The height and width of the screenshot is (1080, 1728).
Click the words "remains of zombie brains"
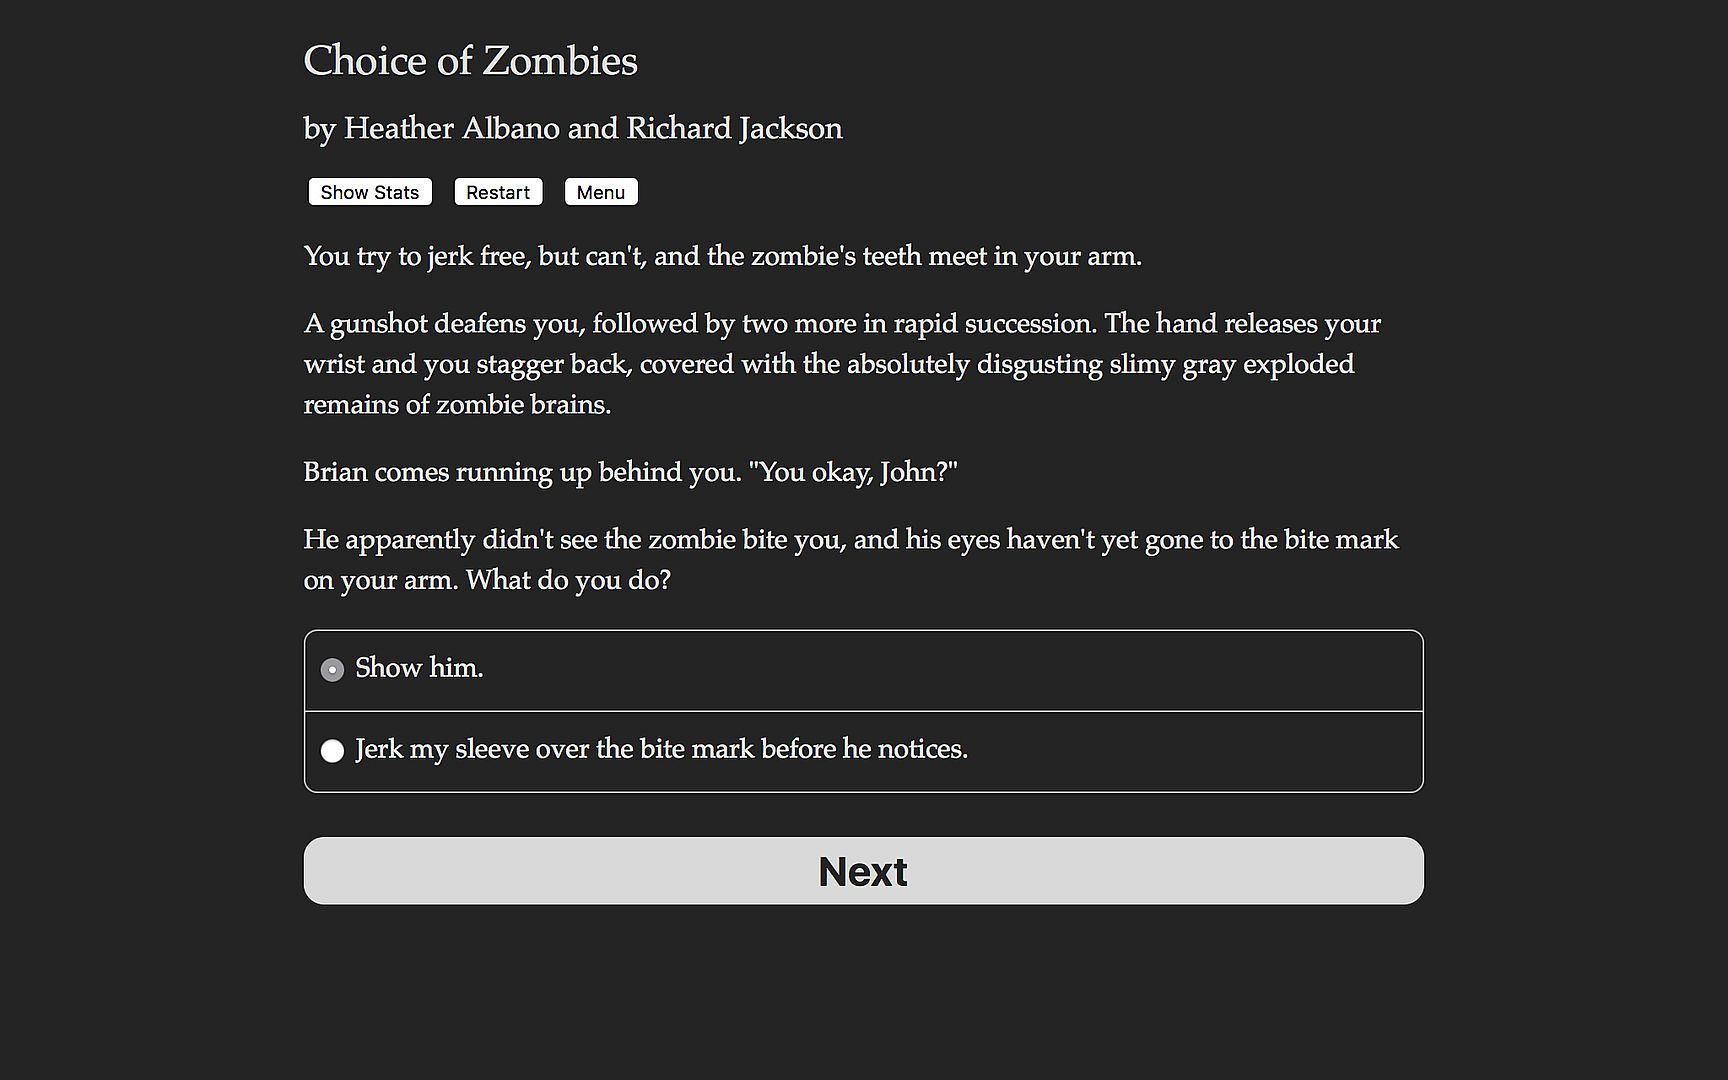456,405
